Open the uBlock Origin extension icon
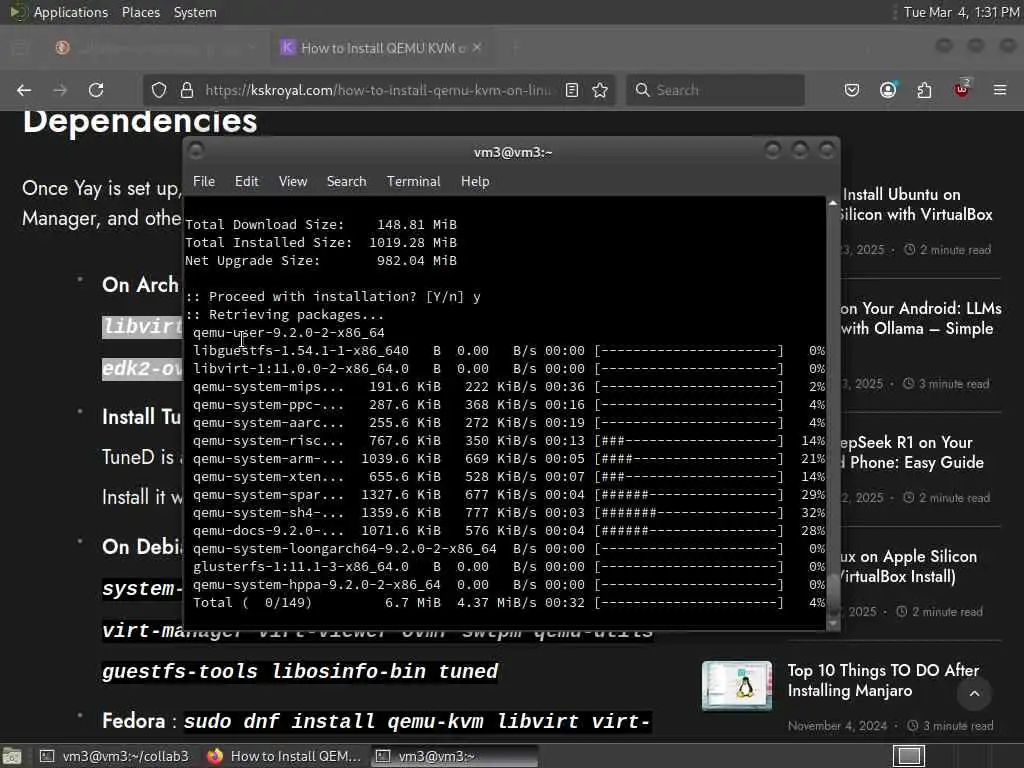Image resolution: width=1024 pixels, height=768 pixels. pos(962,89)
